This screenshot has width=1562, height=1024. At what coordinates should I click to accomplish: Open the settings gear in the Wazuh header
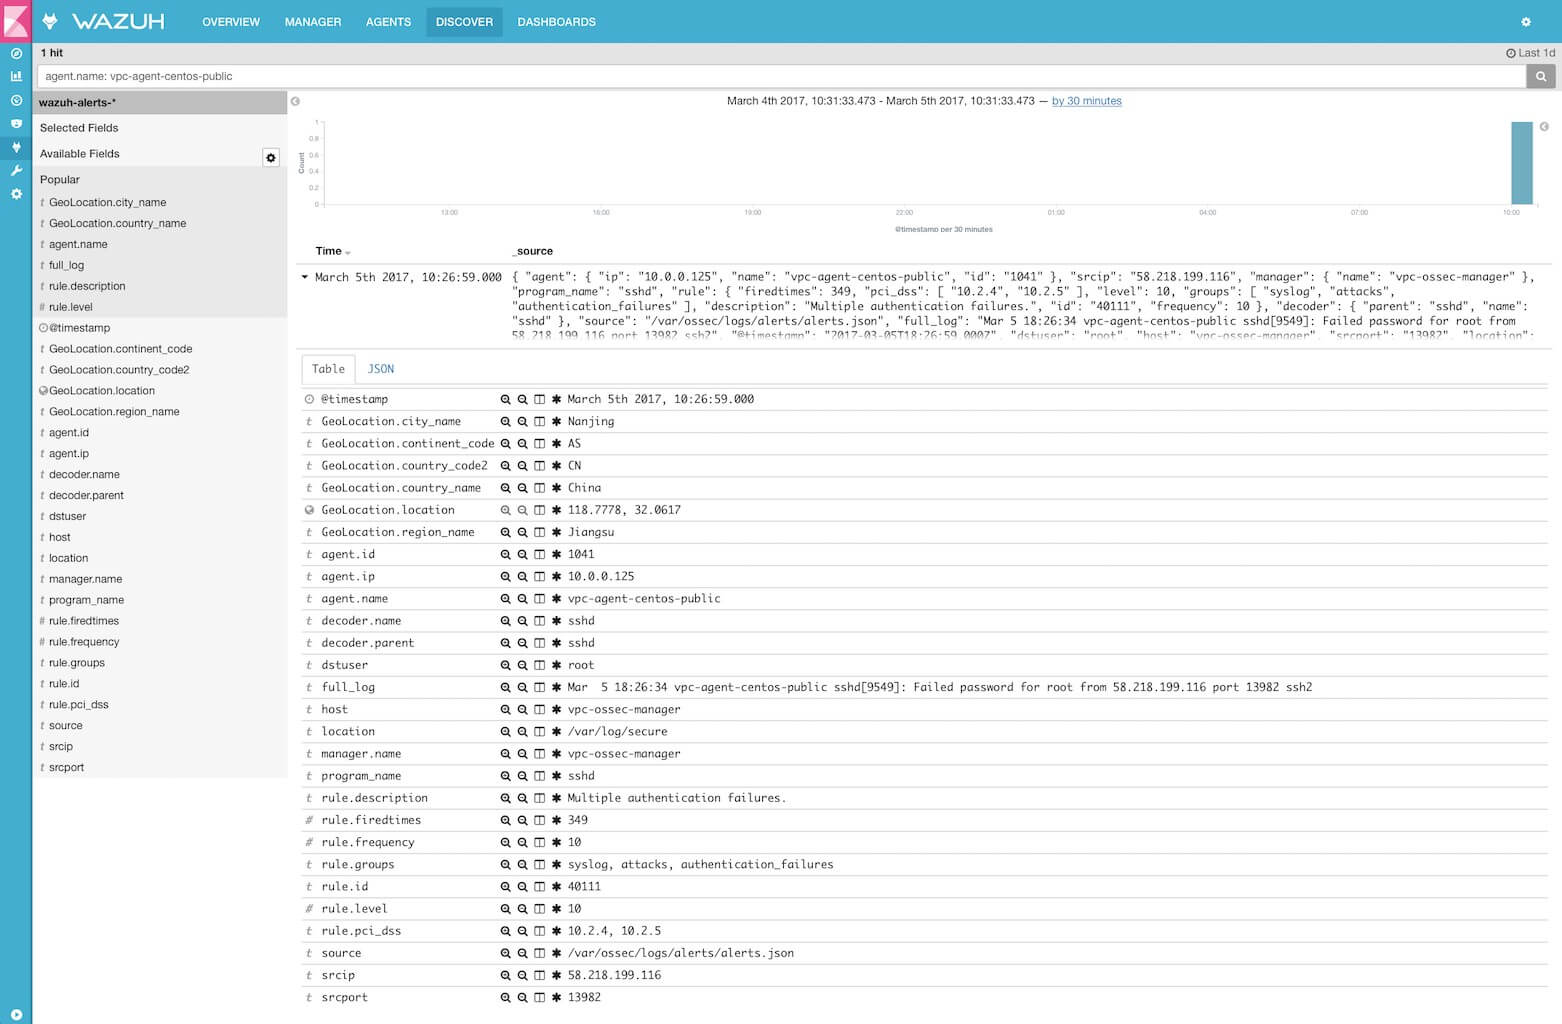click(1526, 22)
